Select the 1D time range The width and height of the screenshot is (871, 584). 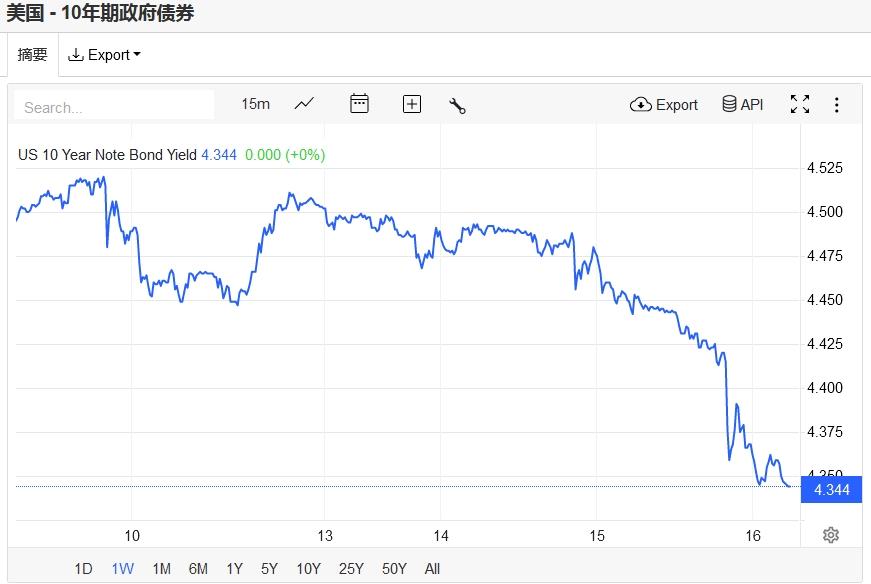(x=83, y=569)
